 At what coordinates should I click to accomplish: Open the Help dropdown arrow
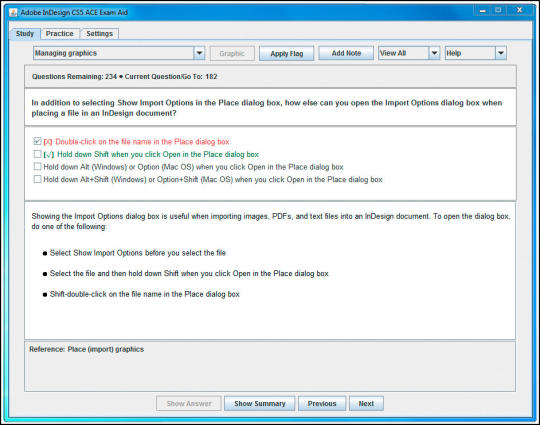pos(501,53)
